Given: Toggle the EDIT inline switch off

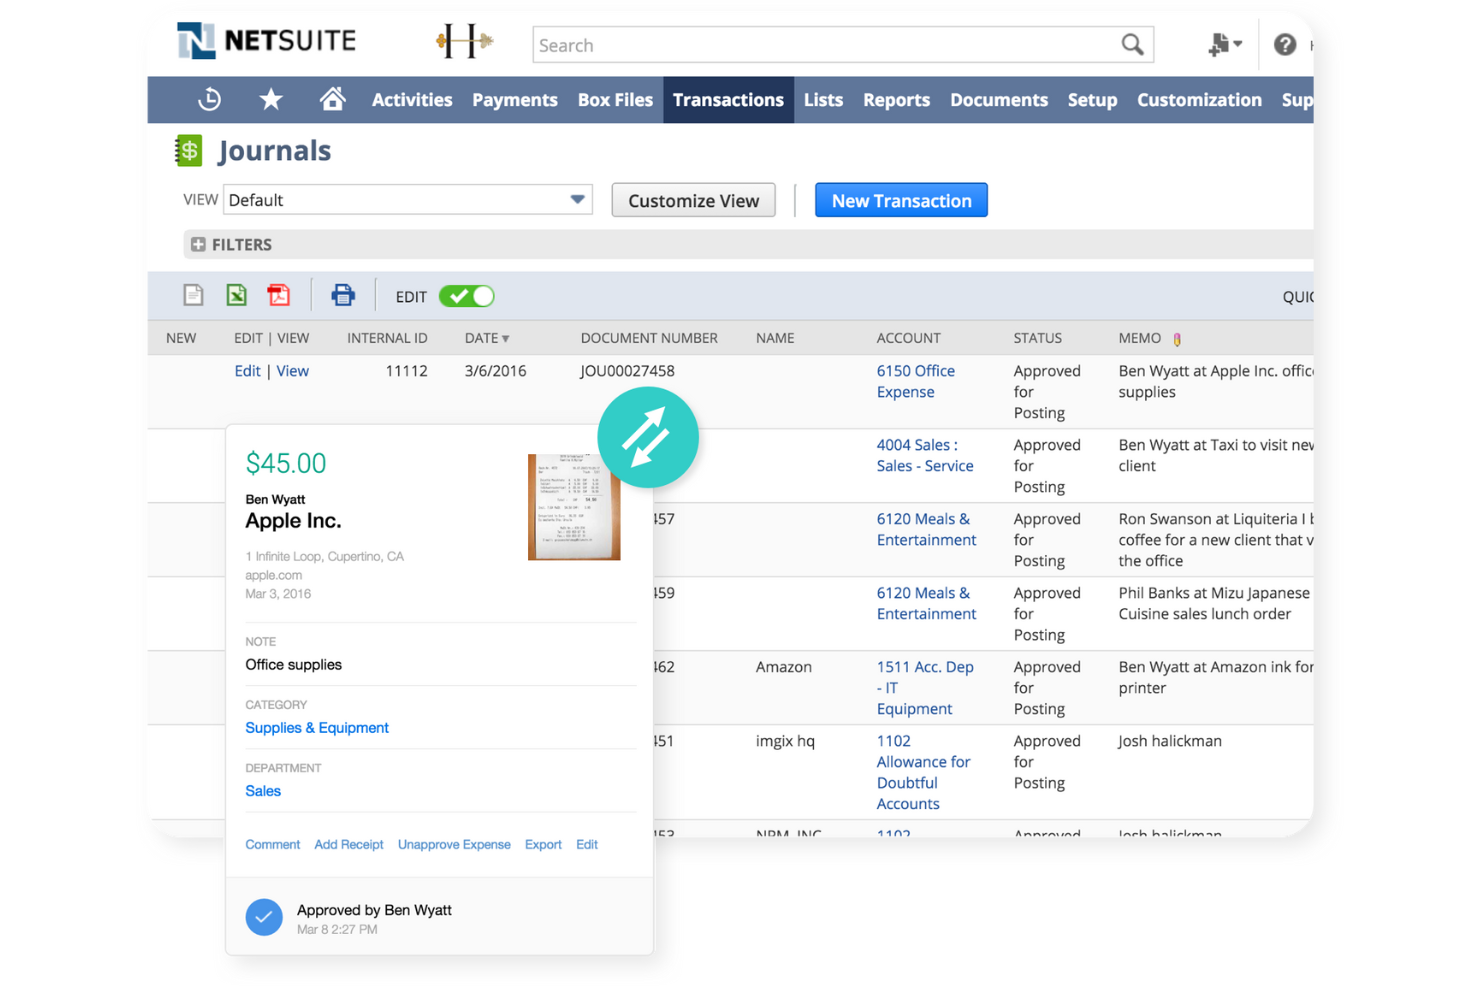Looking at the screenshot, I should [466, 296].
